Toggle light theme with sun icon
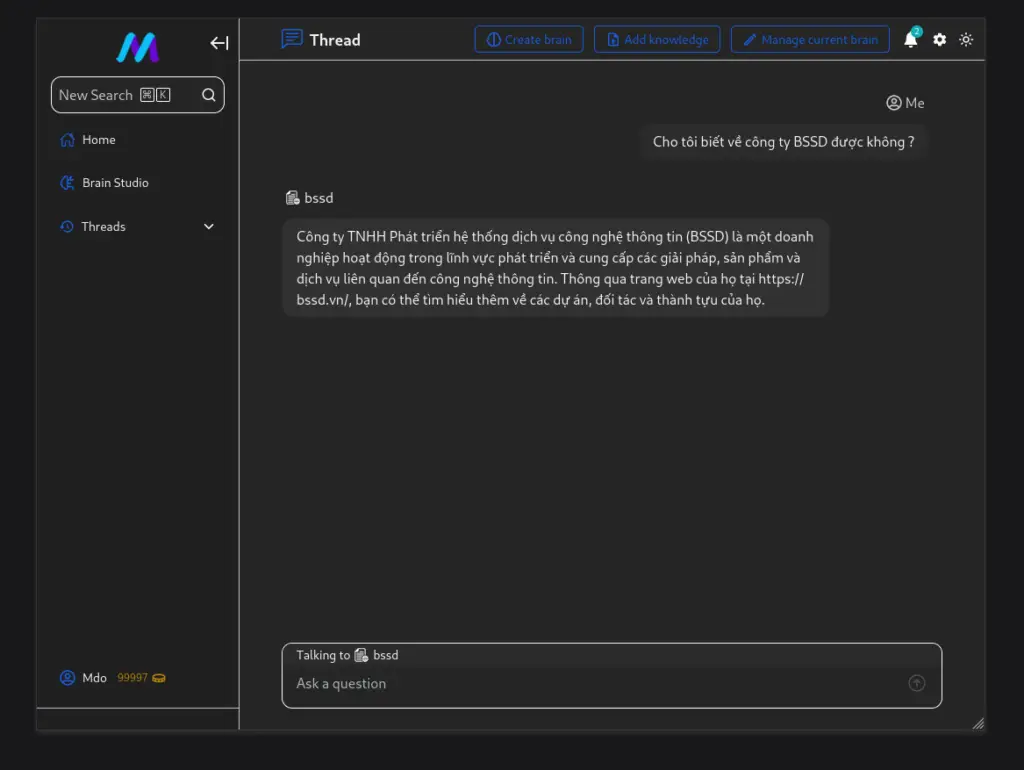 point(966,40)
